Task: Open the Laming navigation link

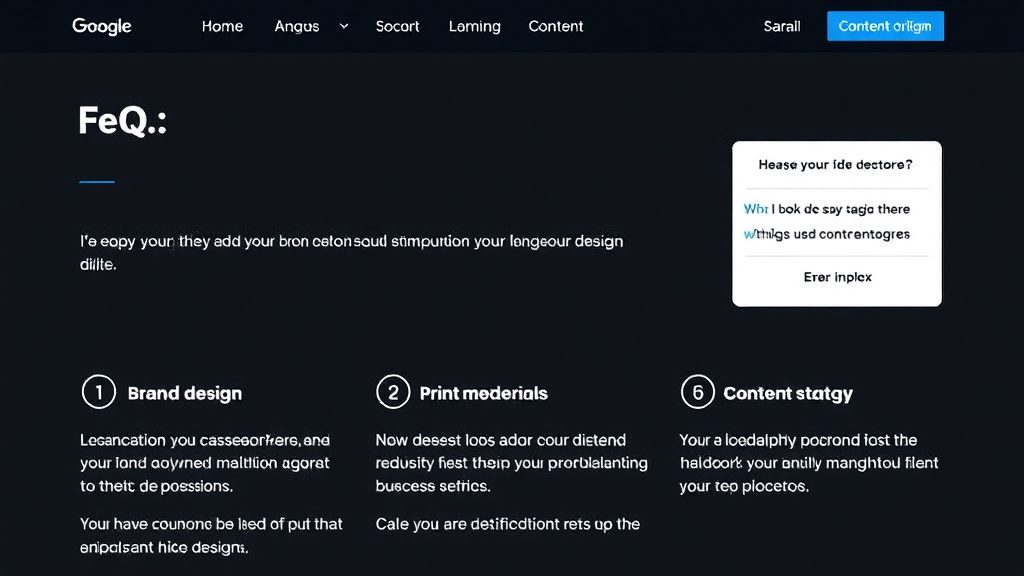Action: [475, 26]
